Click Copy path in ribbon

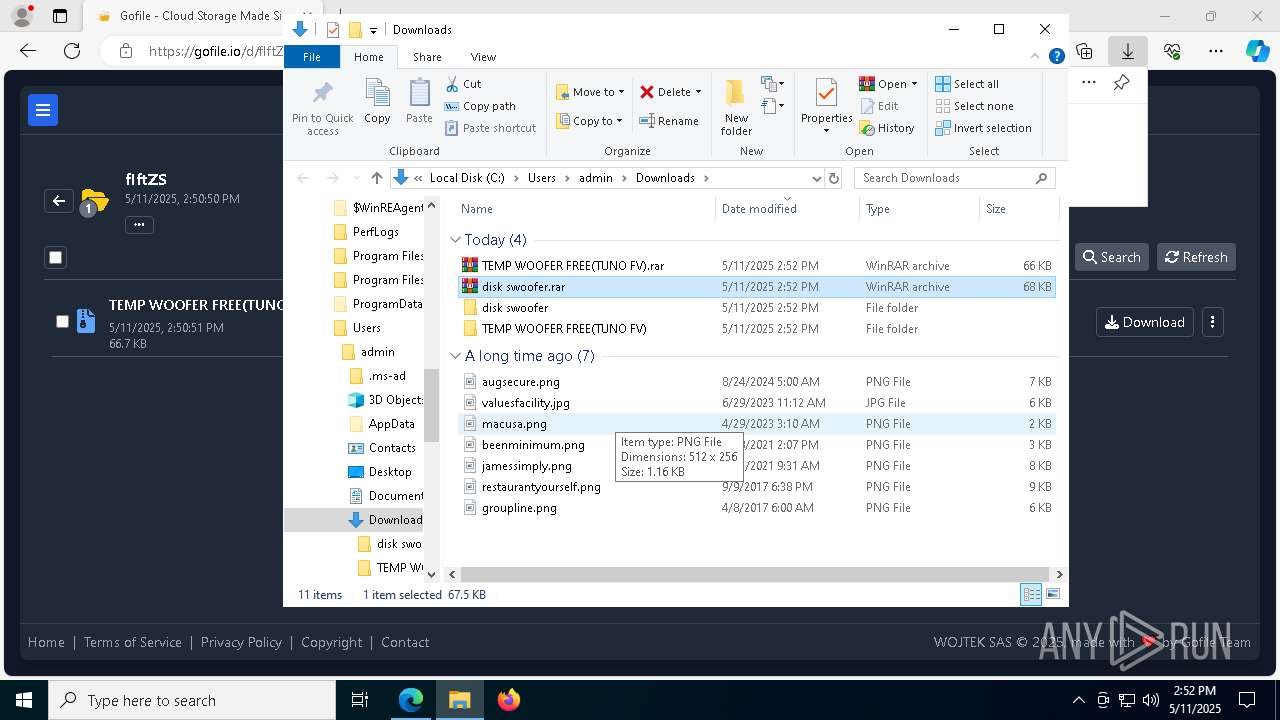(x=480, y=106)
